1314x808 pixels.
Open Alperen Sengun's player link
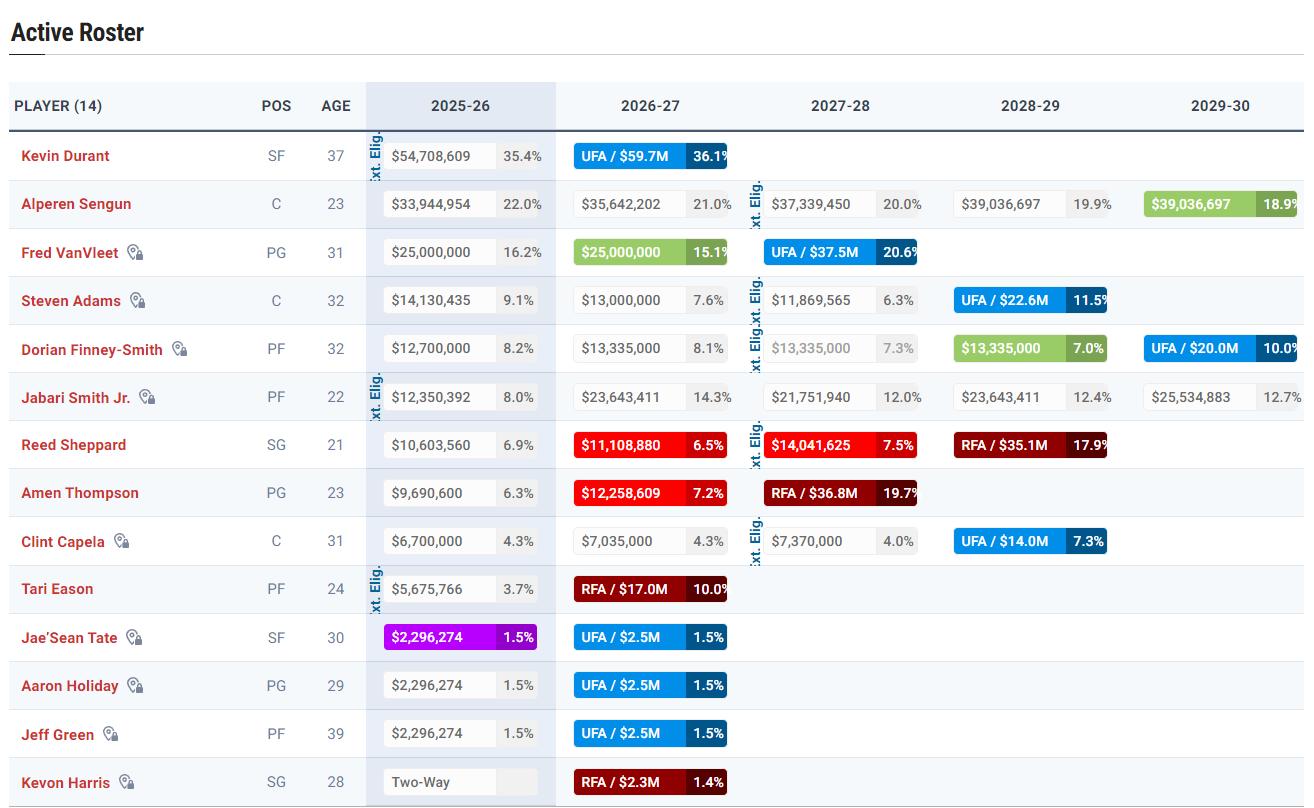pos(76,204)
